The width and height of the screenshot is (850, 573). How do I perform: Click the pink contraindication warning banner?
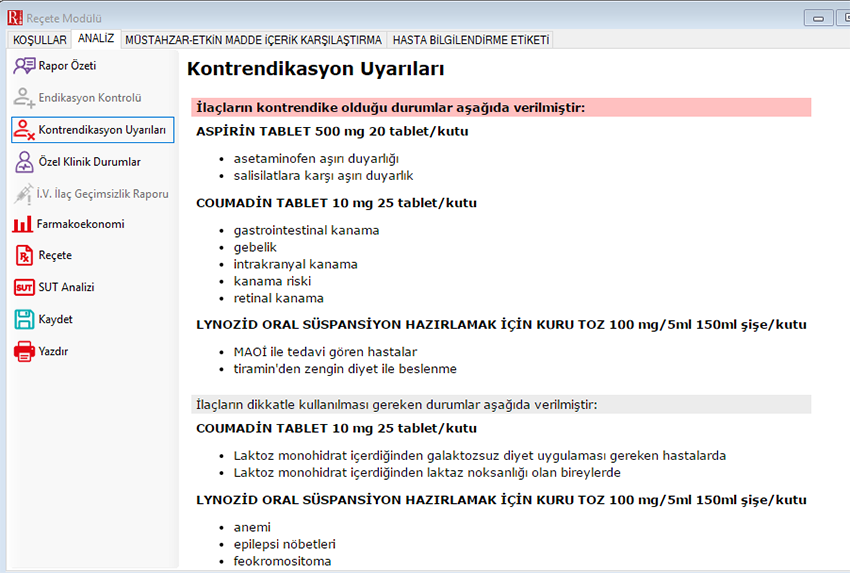(500, 107)
